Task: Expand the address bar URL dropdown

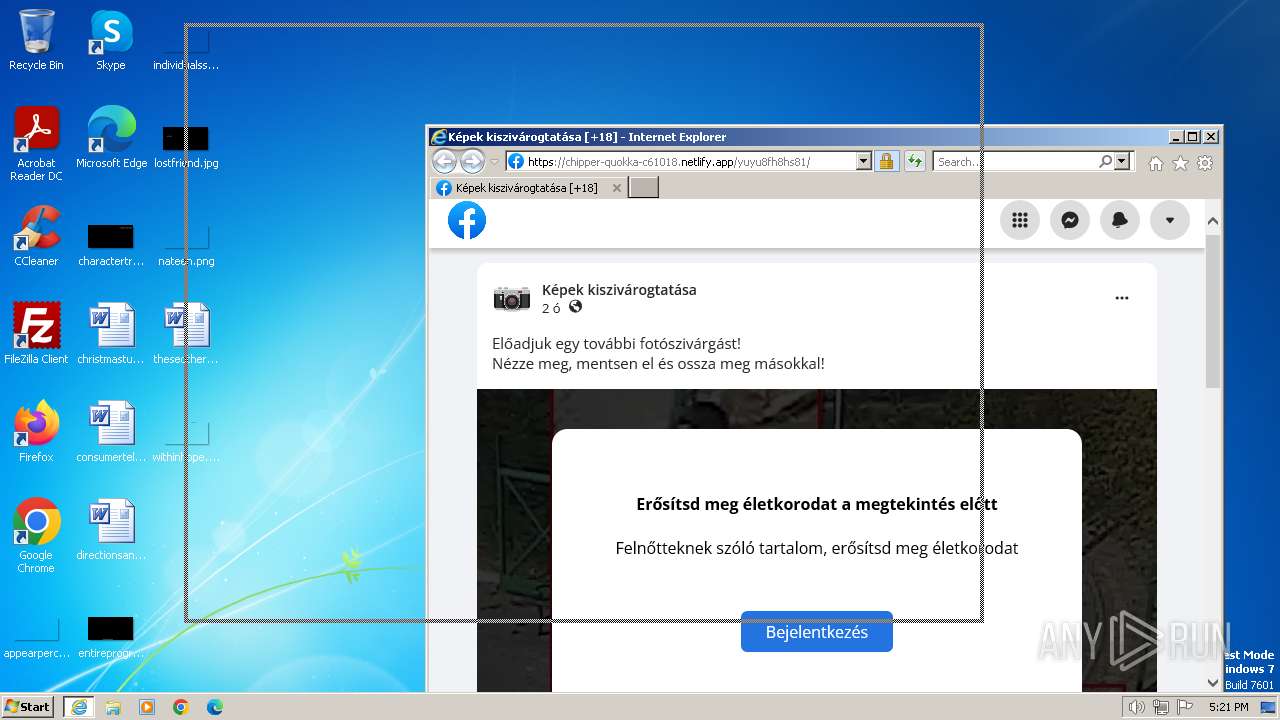Action: (864, 161)
